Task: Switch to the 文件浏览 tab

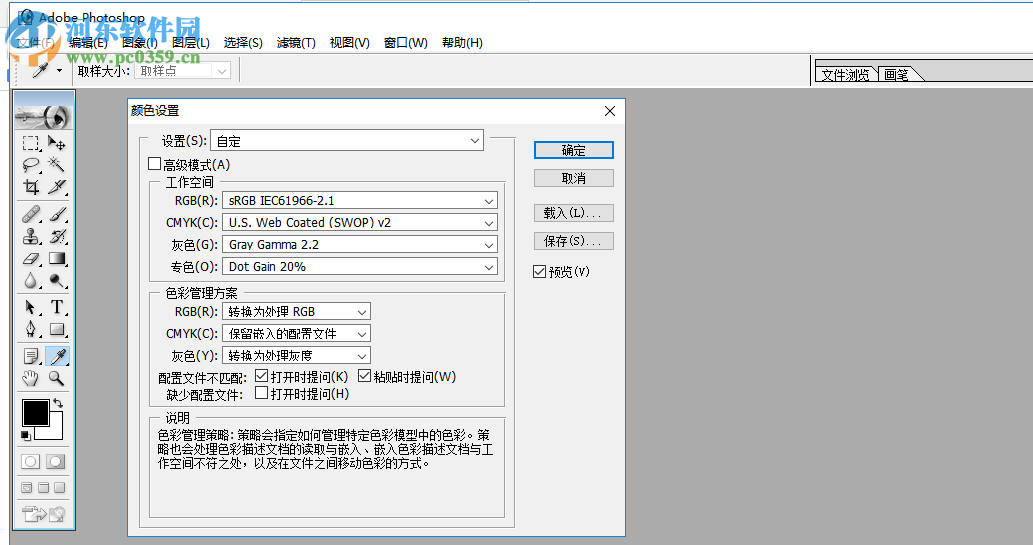Action: 846,74
